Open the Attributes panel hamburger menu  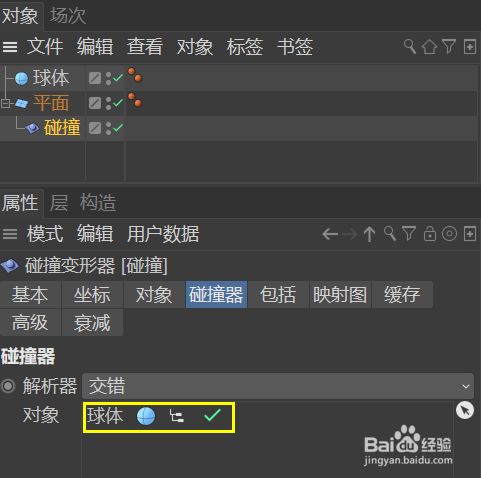pyautogui.click(x=10, y=234)
